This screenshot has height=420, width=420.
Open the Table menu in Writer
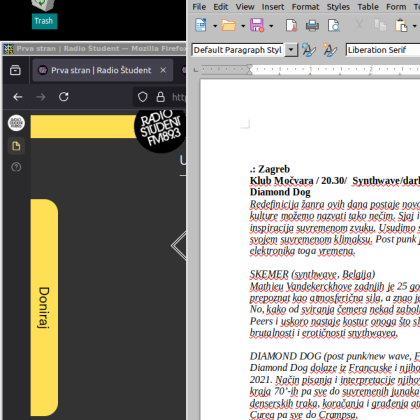(368, 7)
